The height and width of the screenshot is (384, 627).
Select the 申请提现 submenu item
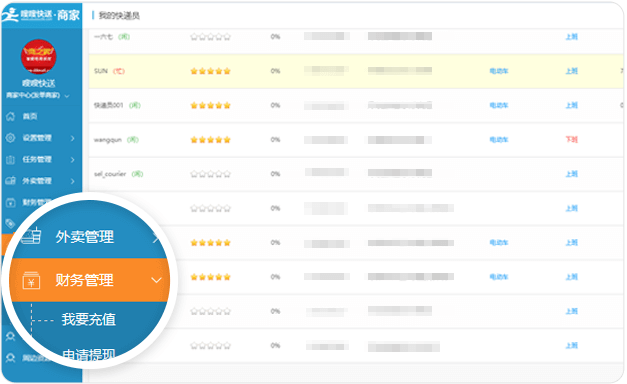tap(89, 354)
